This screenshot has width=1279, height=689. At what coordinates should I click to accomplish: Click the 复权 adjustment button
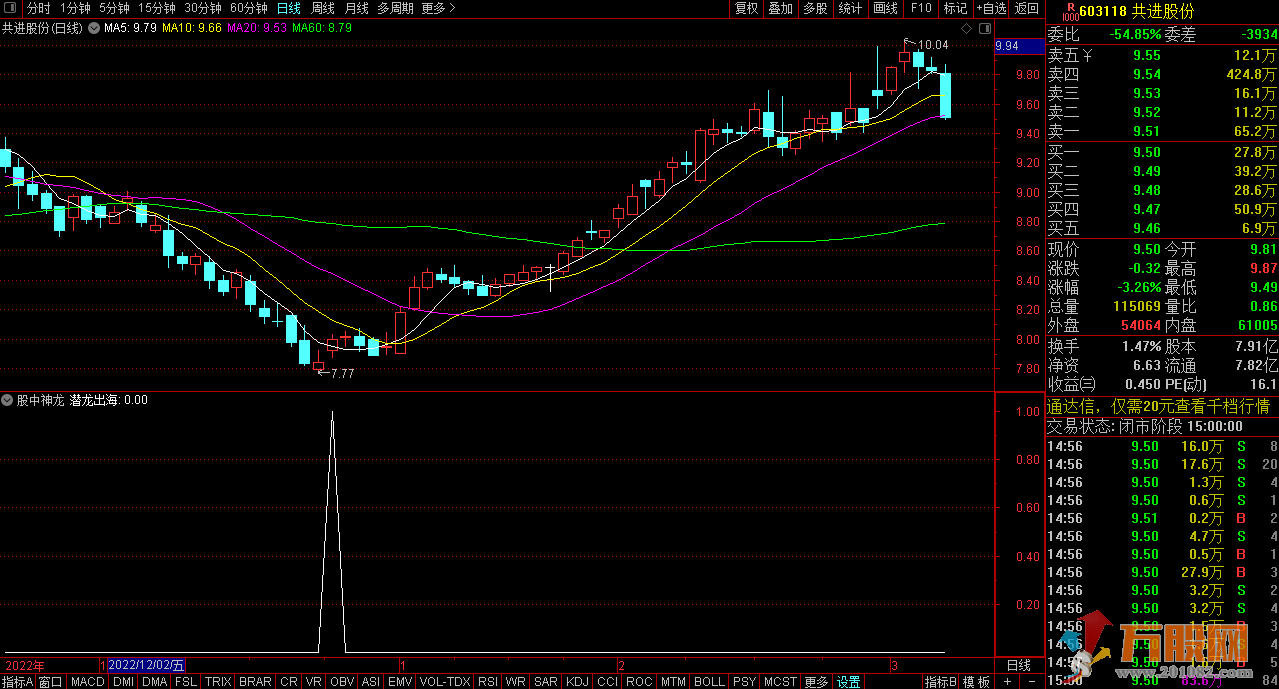pyautogui.click(x=747, y=8)
